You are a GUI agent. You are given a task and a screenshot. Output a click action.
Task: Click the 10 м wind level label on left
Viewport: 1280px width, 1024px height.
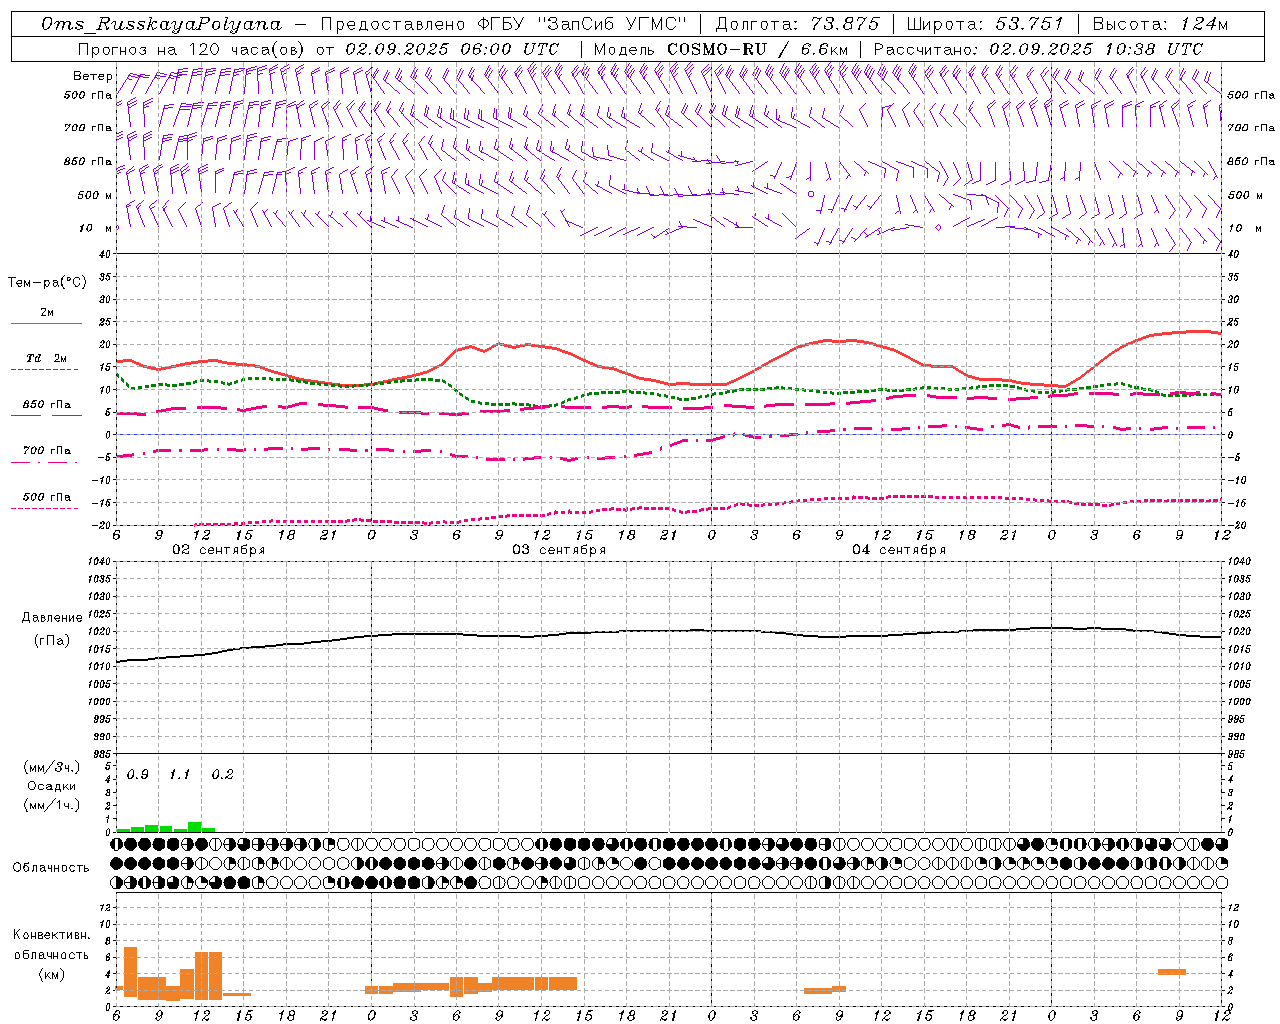pos(95,229)
